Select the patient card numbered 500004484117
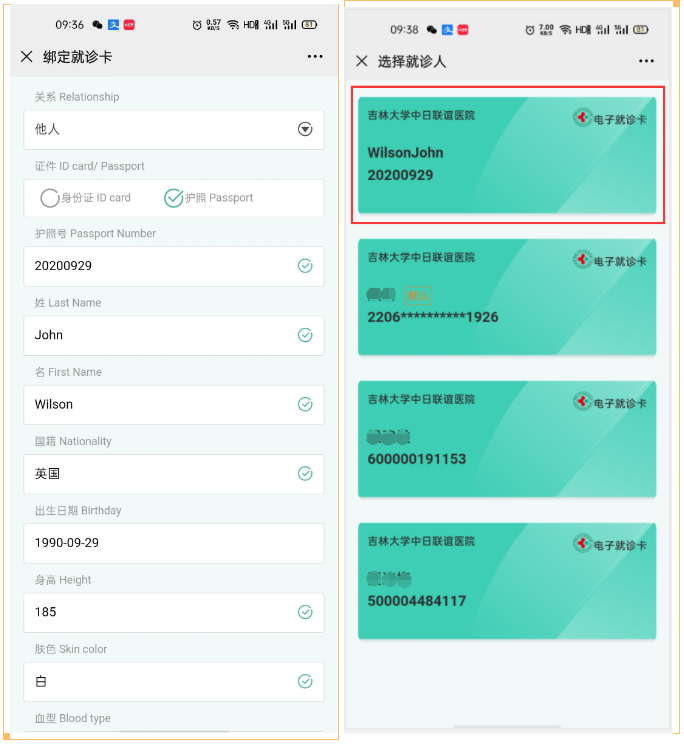Screen dimensions: 684x745 [x=506, y=581]
